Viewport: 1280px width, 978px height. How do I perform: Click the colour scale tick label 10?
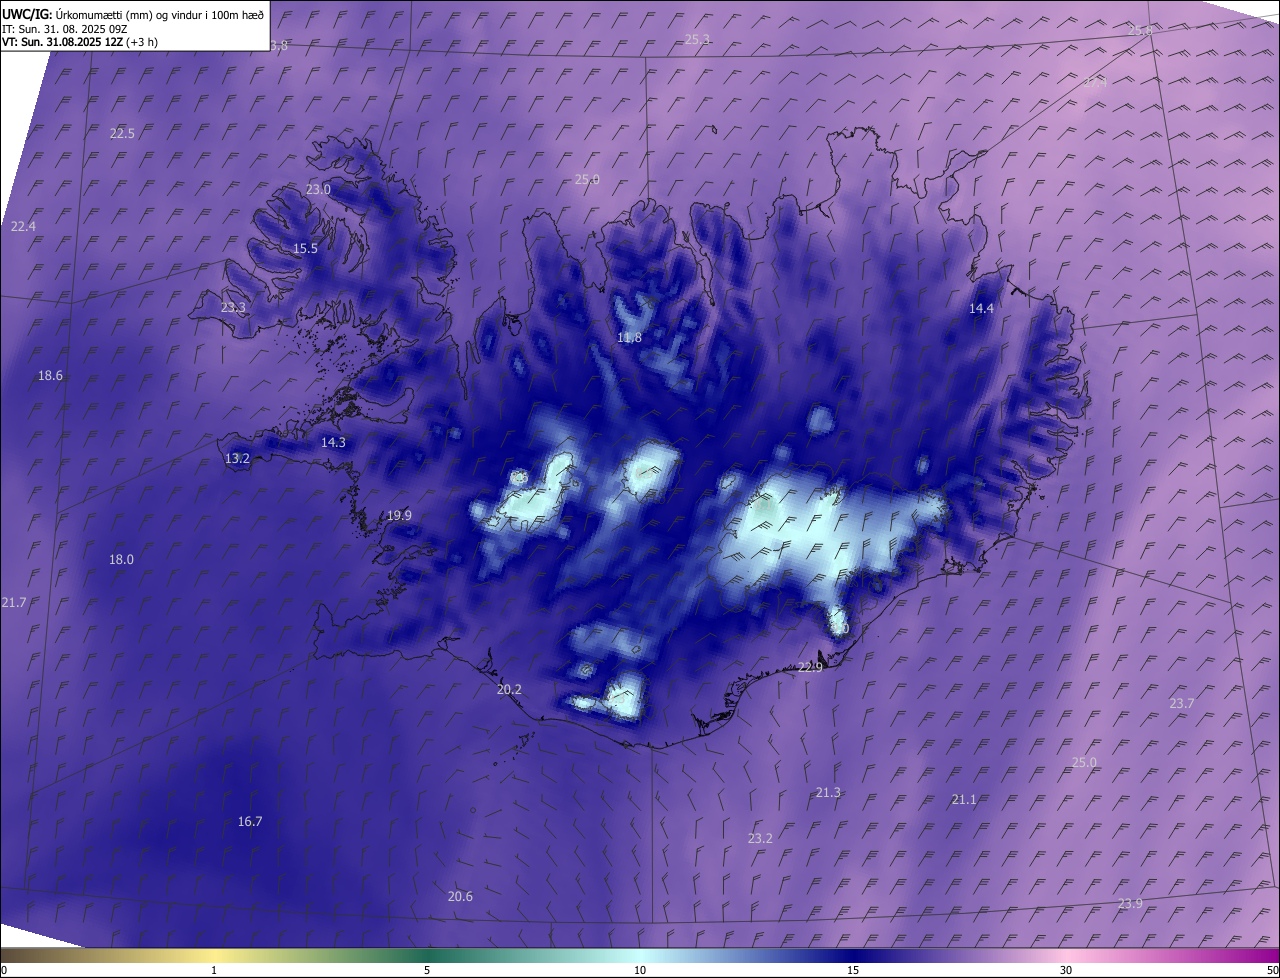[640, 970]
